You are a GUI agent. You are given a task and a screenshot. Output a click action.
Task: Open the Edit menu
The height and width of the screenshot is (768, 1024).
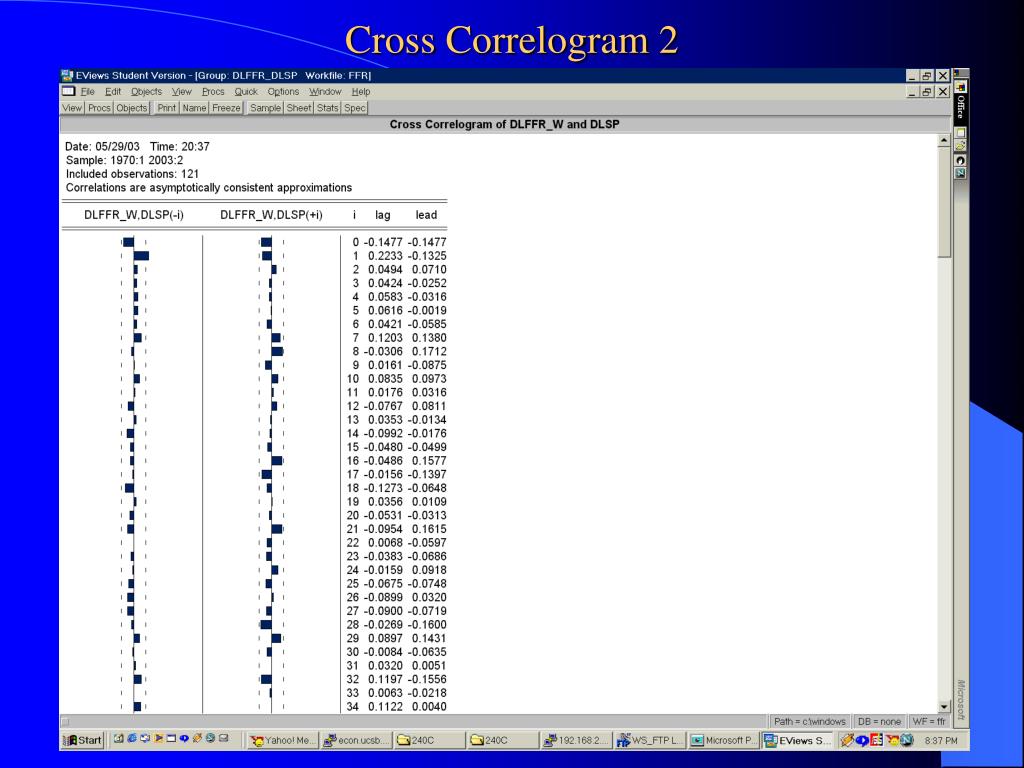(x=113, y=92)
